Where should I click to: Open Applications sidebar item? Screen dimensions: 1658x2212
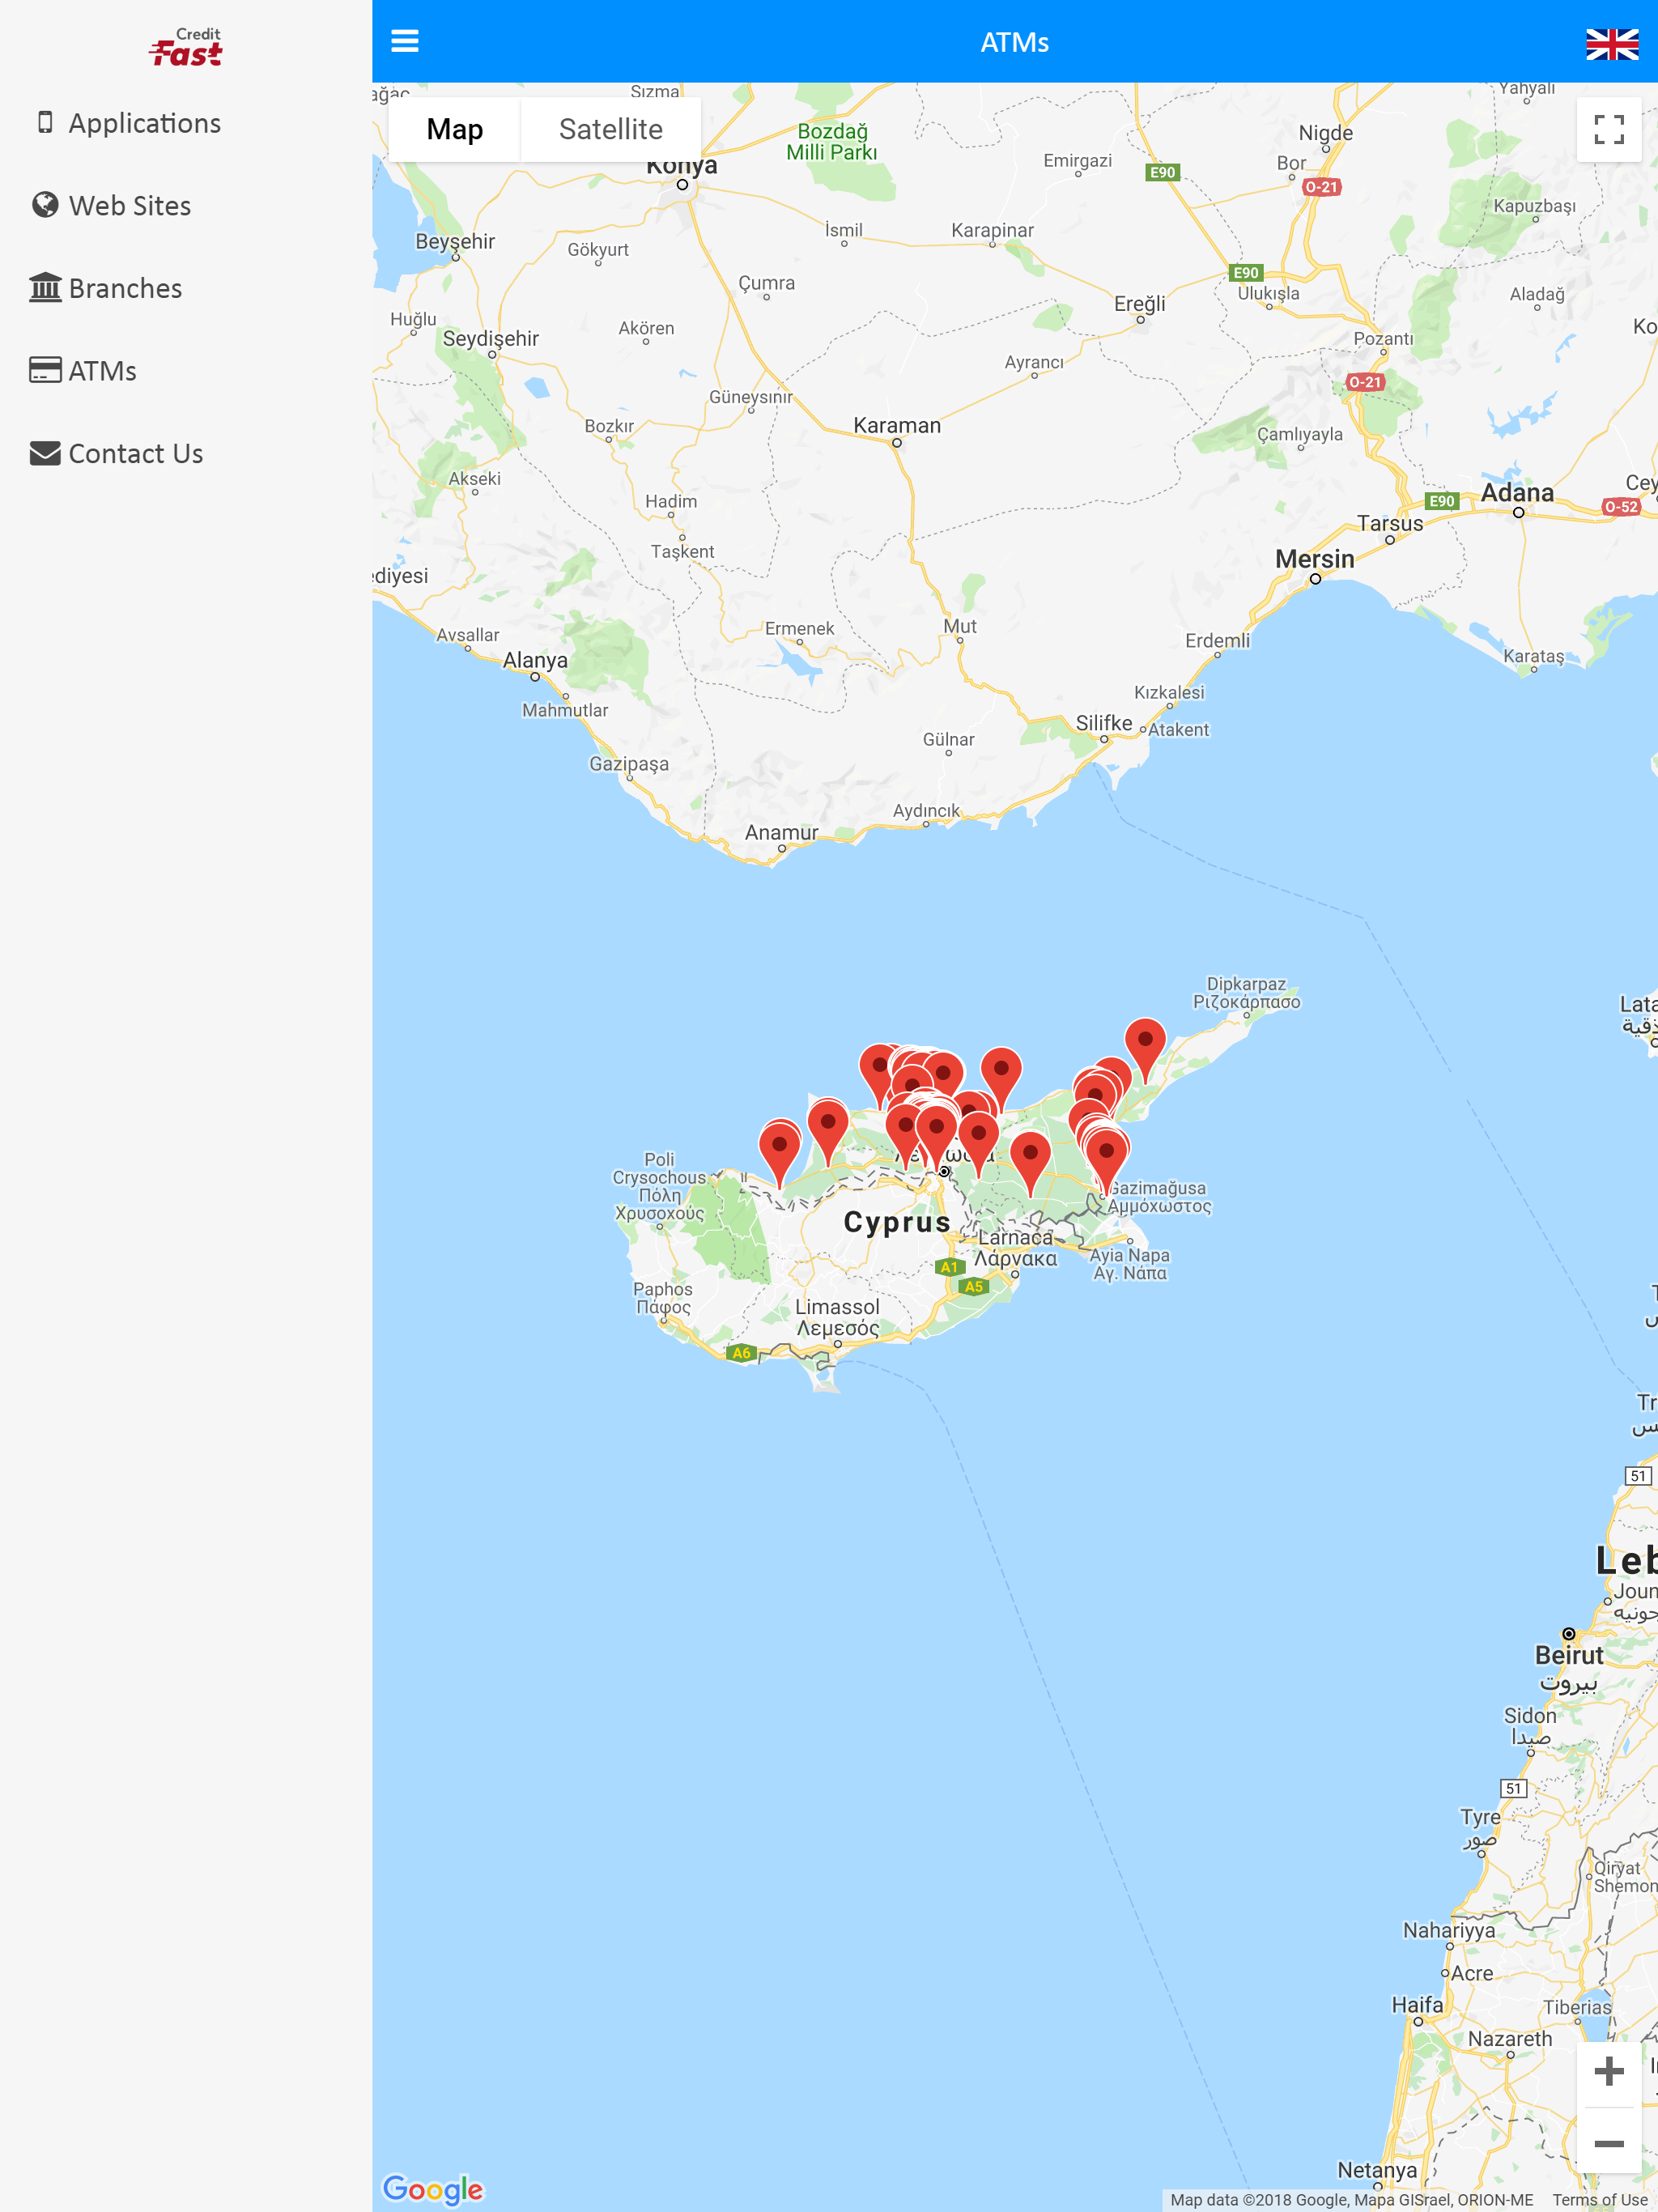tap(144, 123)
